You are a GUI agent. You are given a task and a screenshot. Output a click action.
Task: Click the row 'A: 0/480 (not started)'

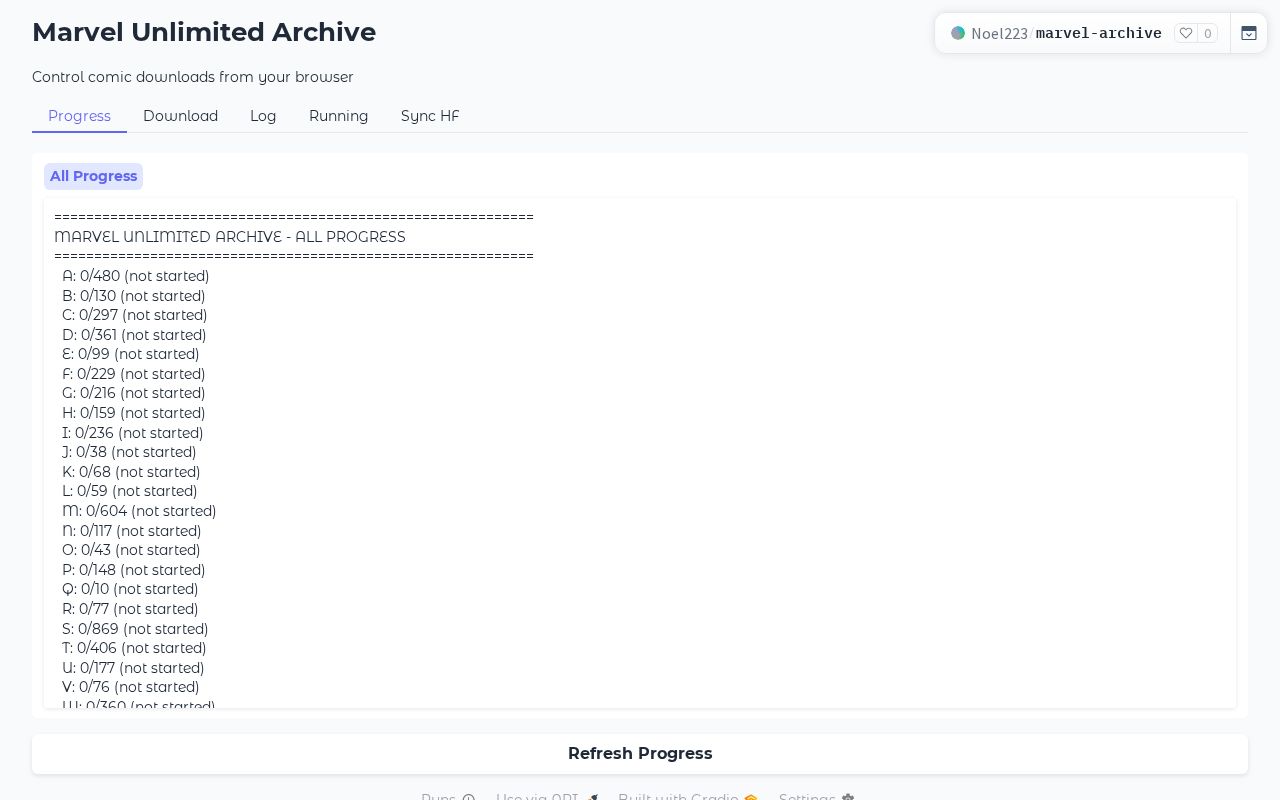[x=135, y=276]
